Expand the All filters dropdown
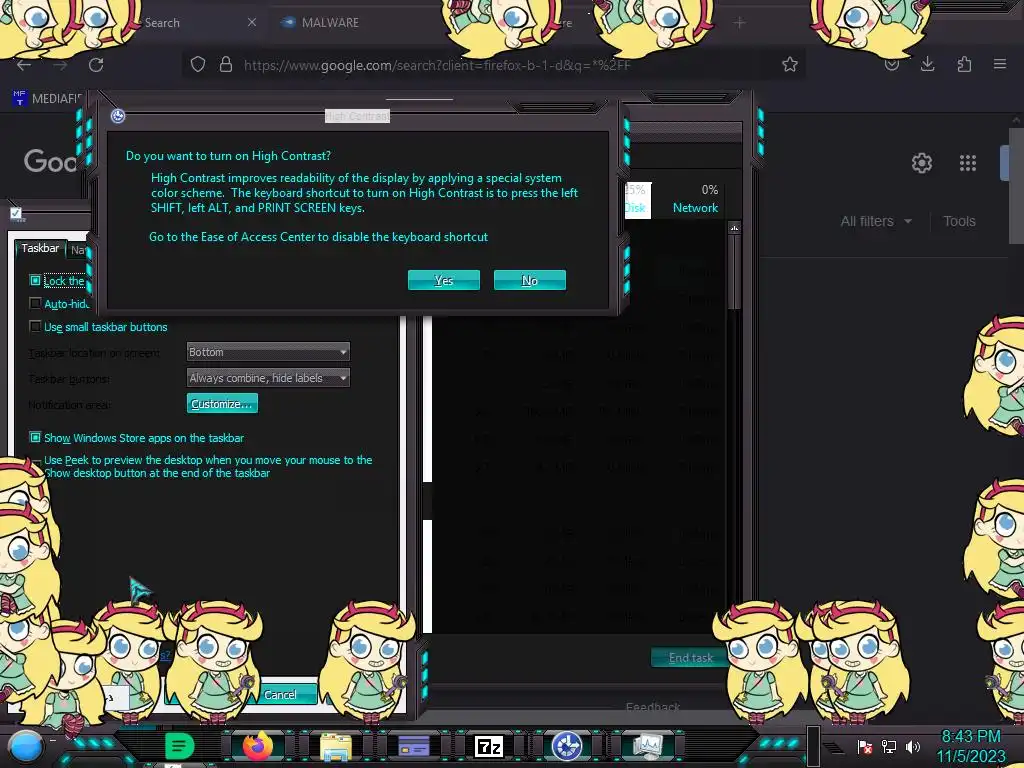 (x=876, y=221)
